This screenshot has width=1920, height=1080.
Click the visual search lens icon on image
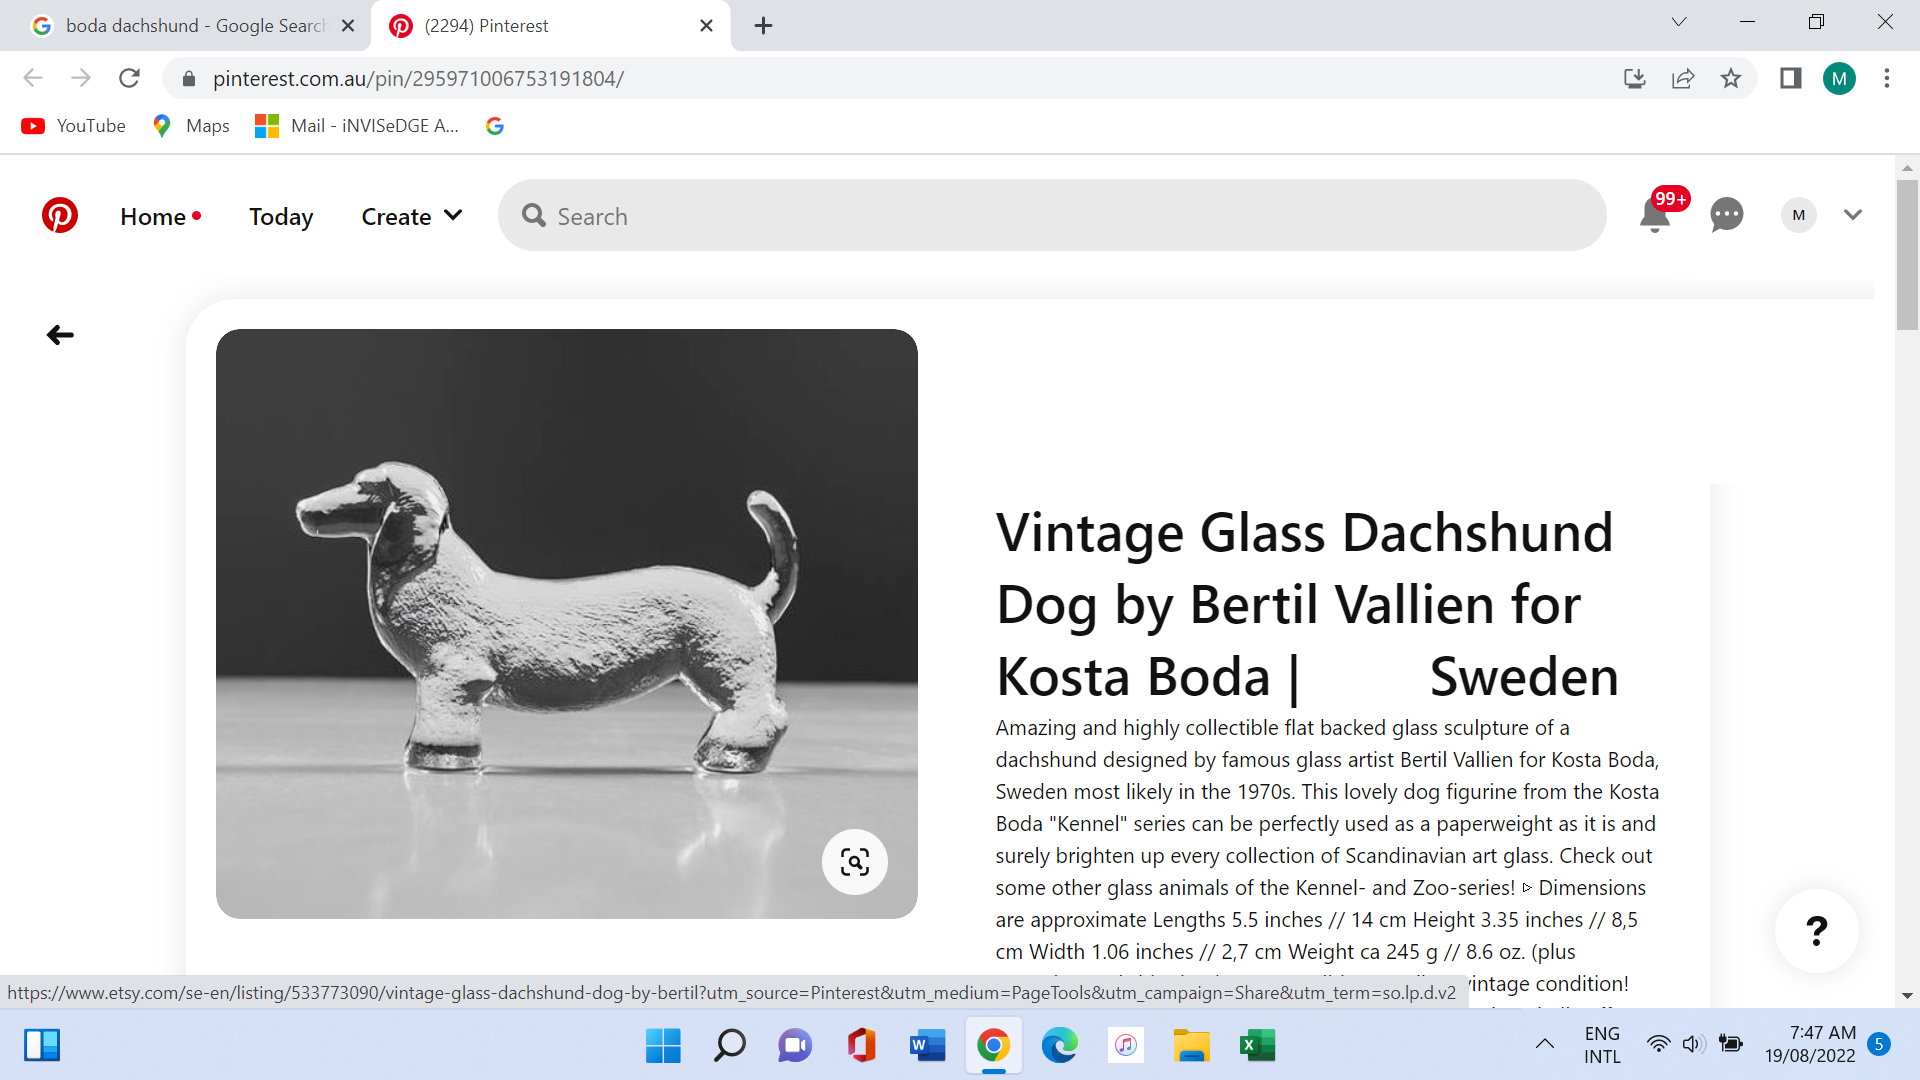pos(855,862)
